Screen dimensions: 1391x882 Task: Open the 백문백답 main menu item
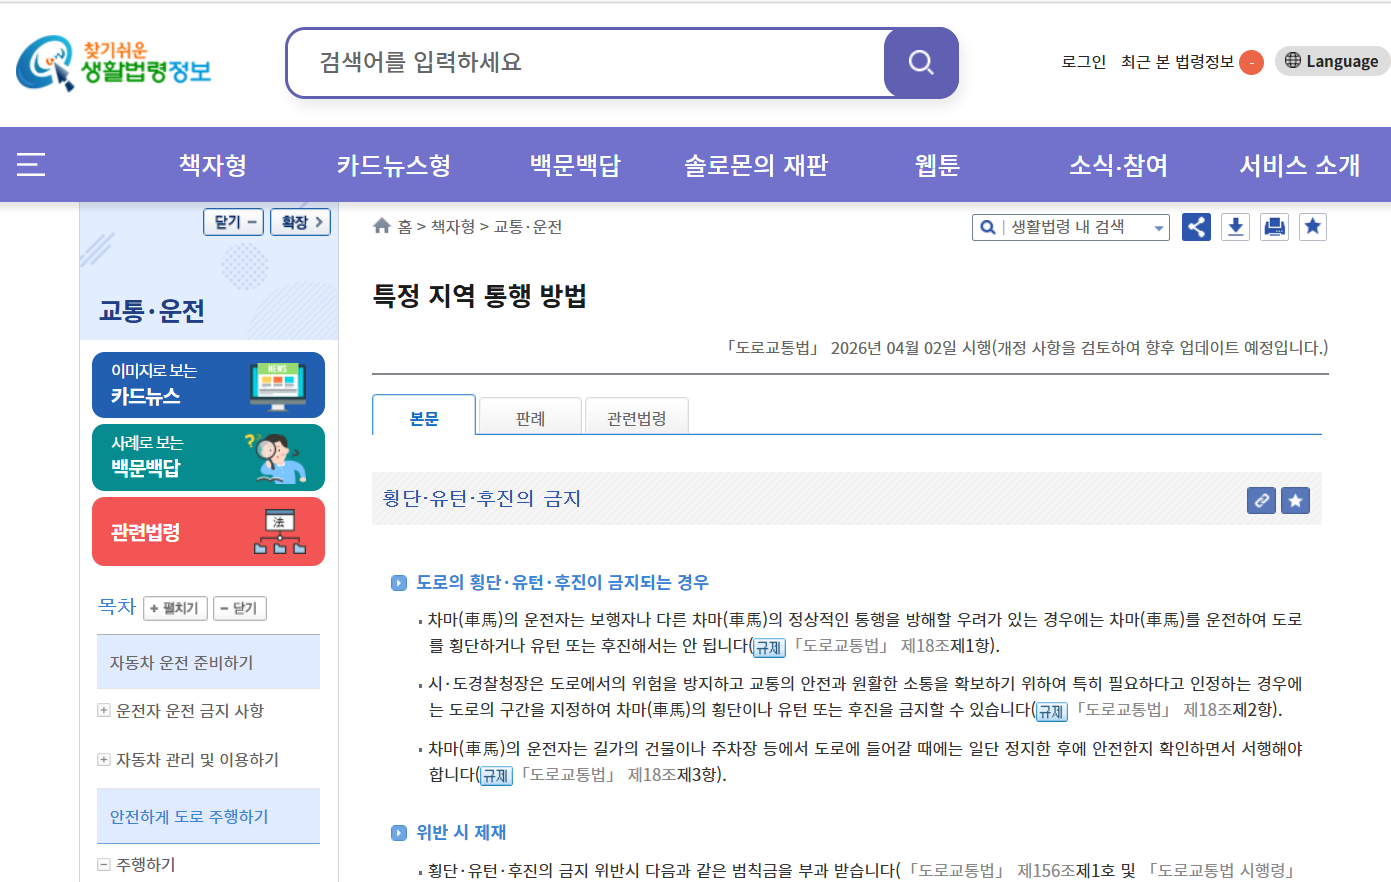pos(575,165)
